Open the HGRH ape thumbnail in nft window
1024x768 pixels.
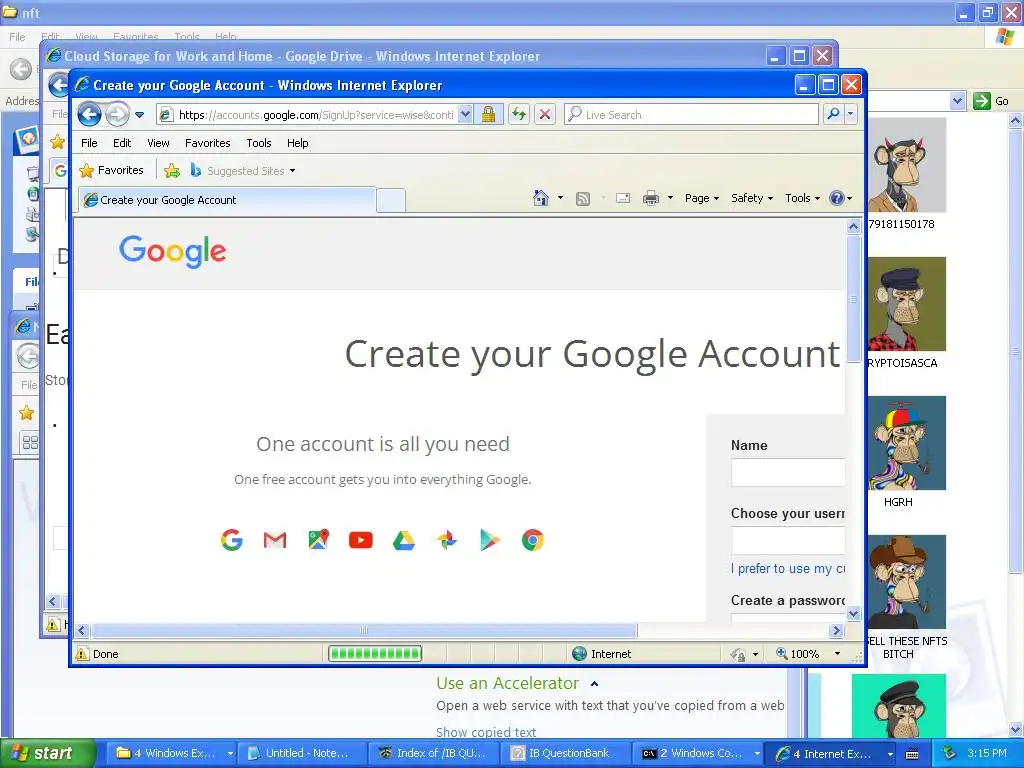[906, 443]
